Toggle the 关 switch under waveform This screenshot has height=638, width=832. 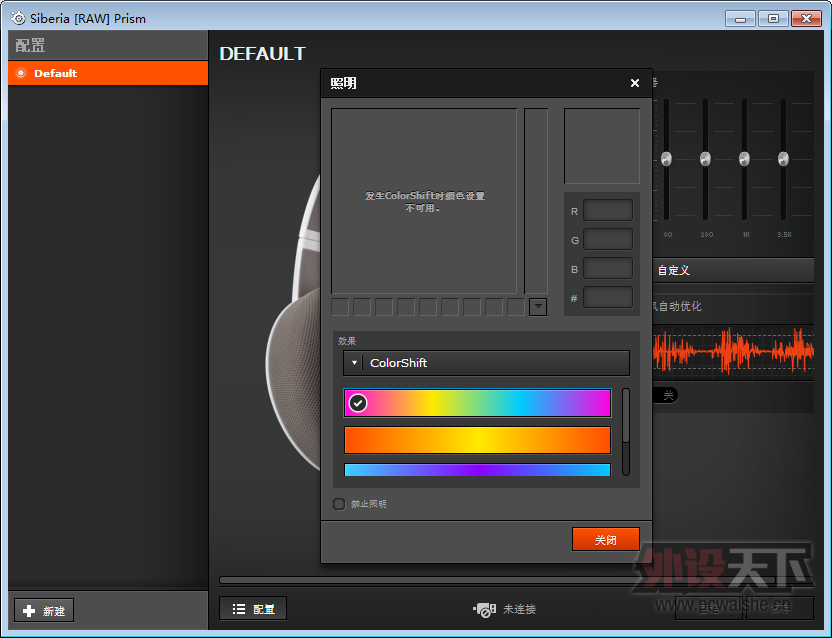[665, 395]
